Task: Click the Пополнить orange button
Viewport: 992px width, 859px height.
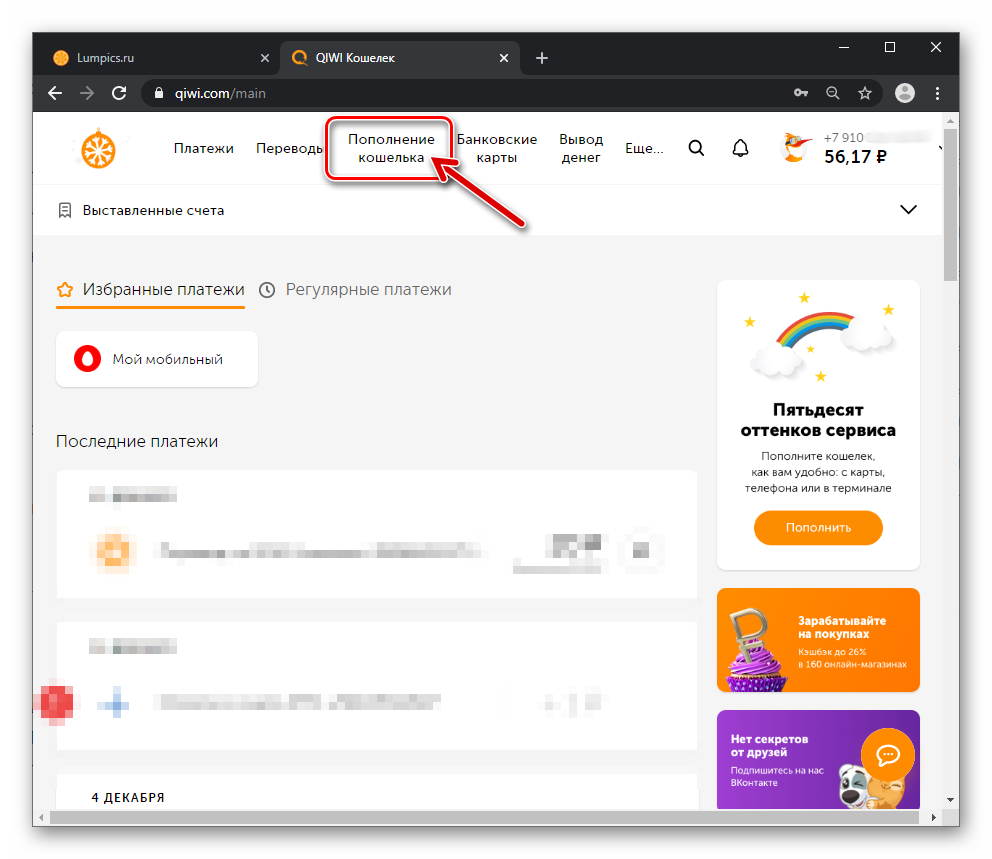Action: tap(818, 528)
